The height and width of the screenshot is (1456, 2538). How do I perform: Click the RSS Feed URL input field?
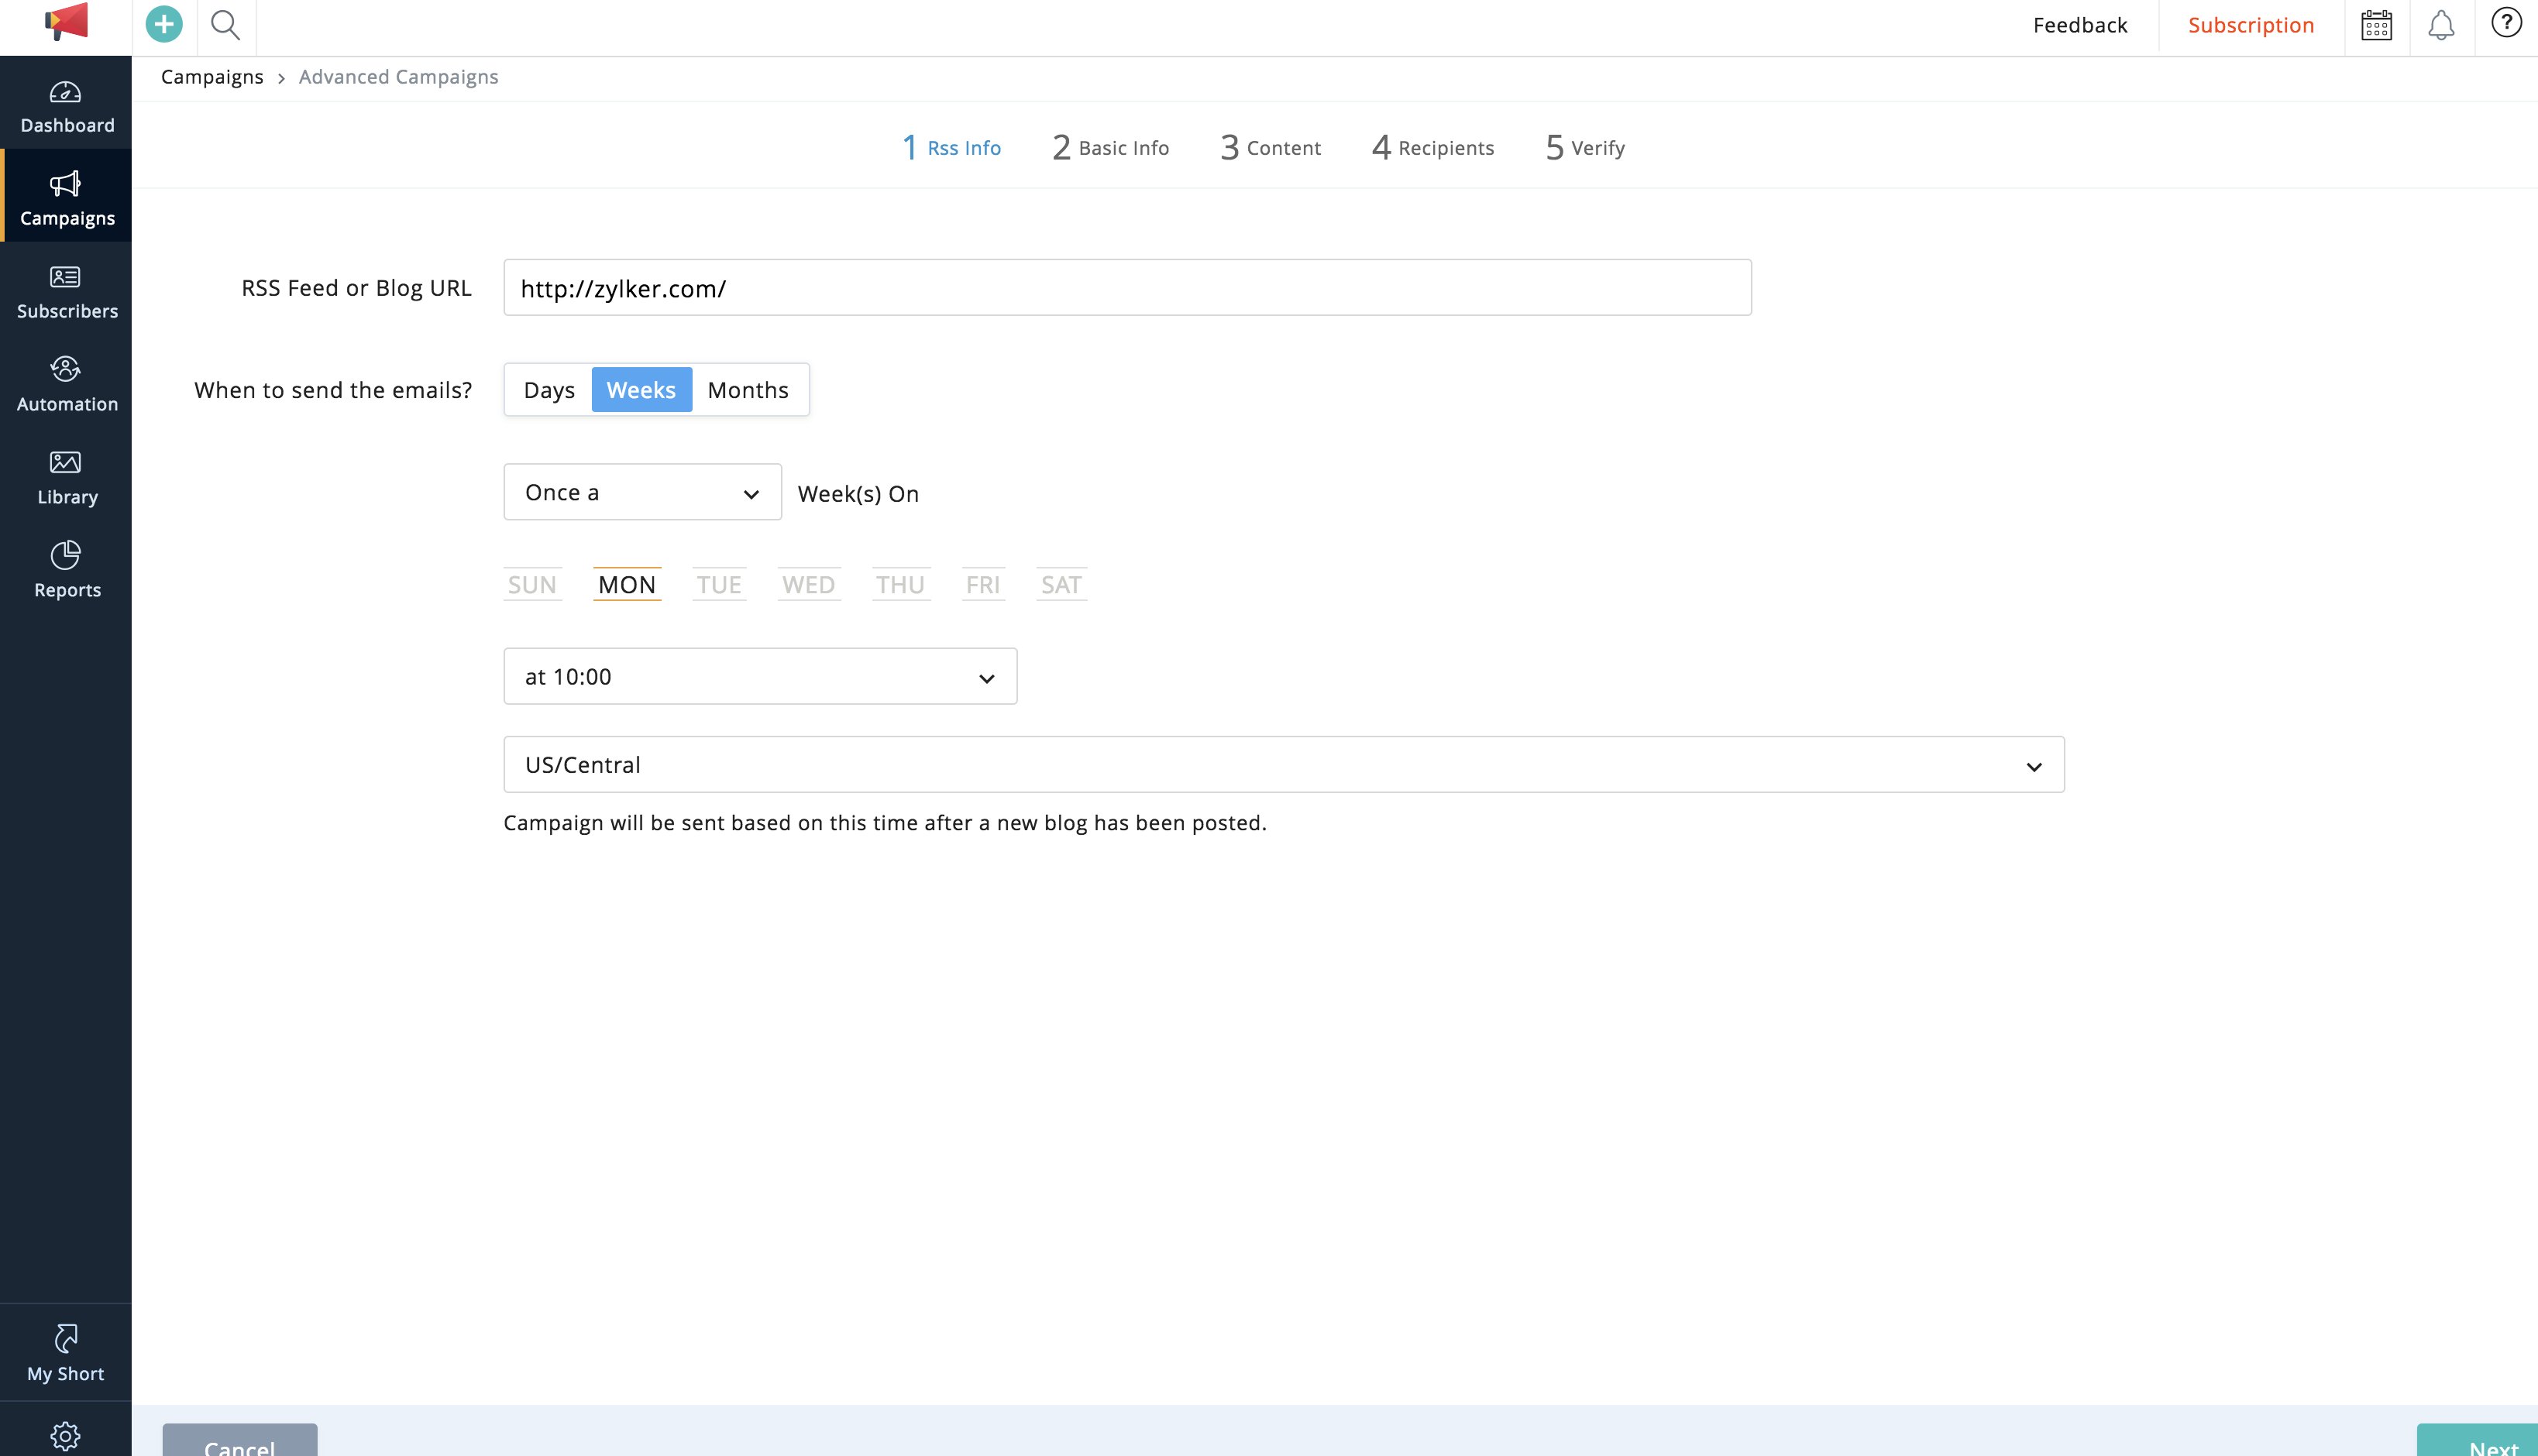pyautogui.click(x=1127, y=288)
